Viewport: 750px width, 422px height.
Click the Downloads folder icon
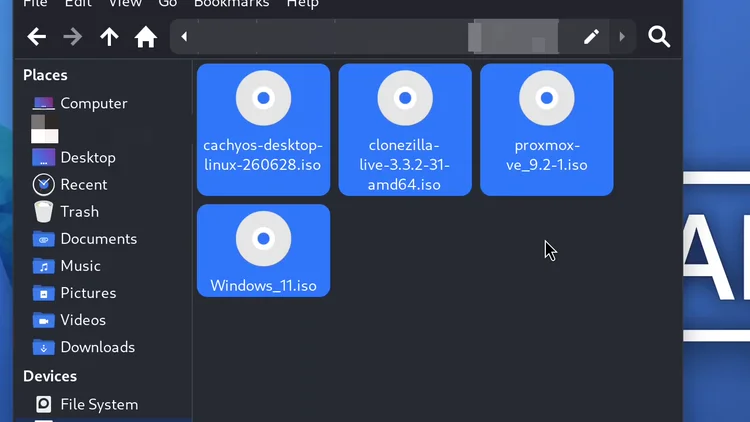pyautogui.click(x=44, y=347)
